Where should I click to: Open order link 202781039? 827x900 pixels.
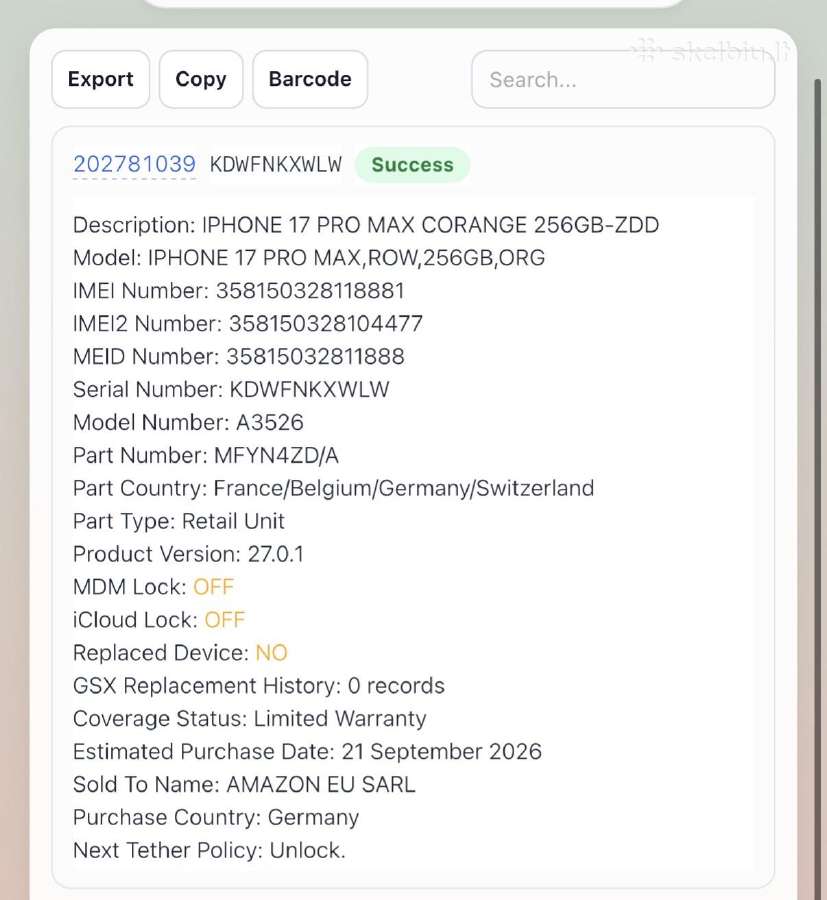click(134, 164)
